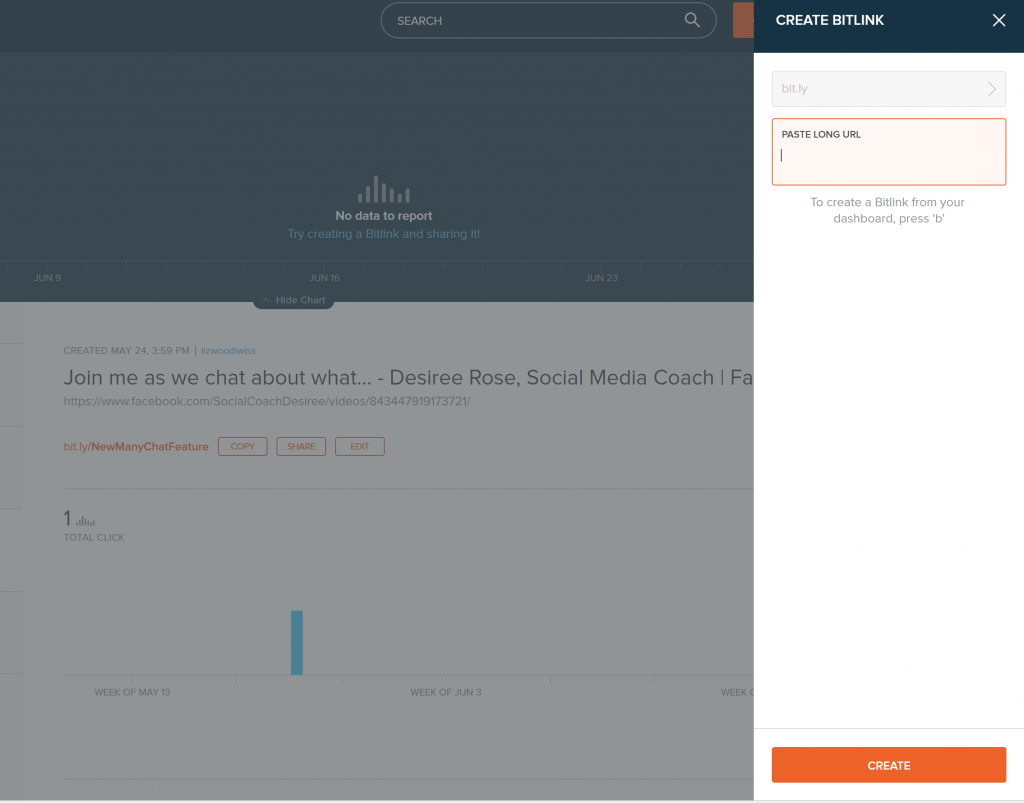
Task: Click the Paste Long URL field
Action: pyautogui.click(x=888, y=152)
